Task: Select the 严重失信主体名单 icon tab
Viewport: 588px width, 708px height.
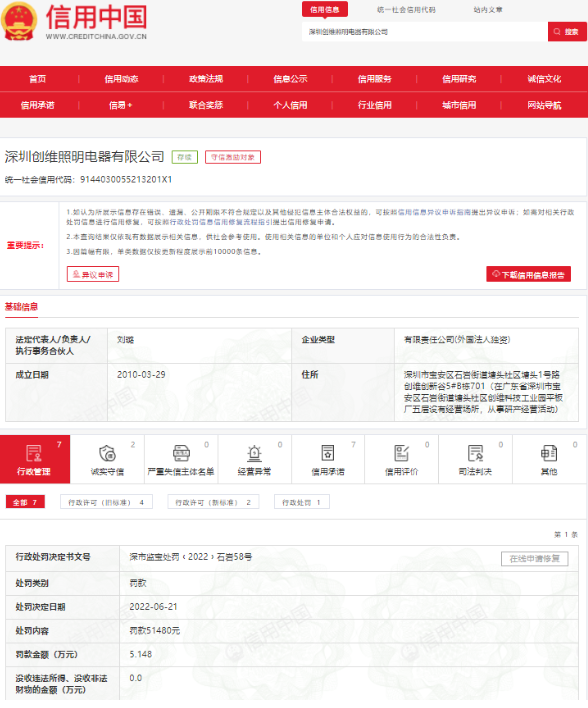Action: click(181, 459)
